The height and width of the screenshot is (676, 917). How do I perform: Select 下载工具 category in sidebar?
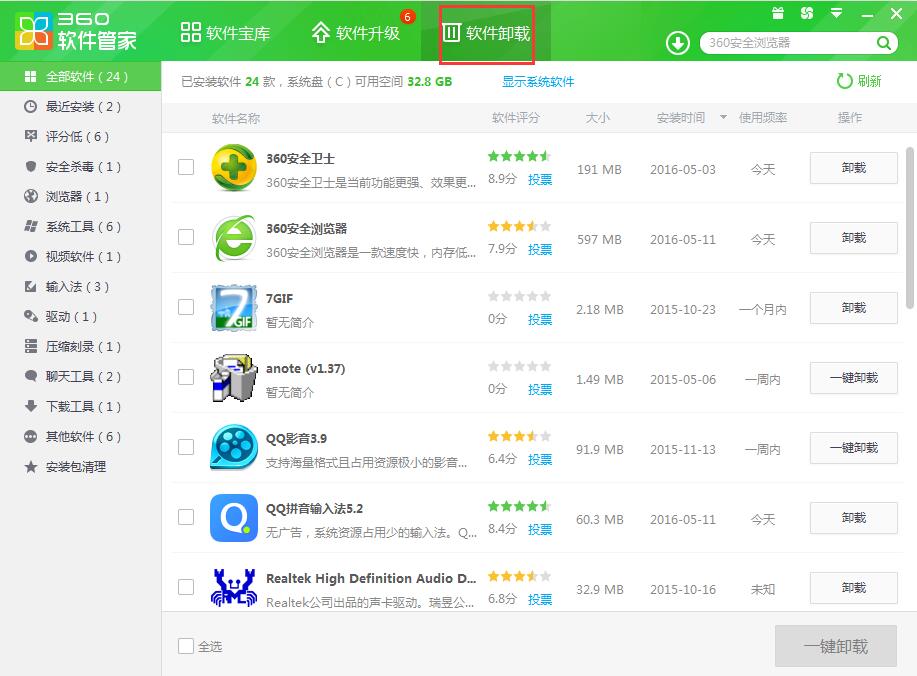coord(80,406)
